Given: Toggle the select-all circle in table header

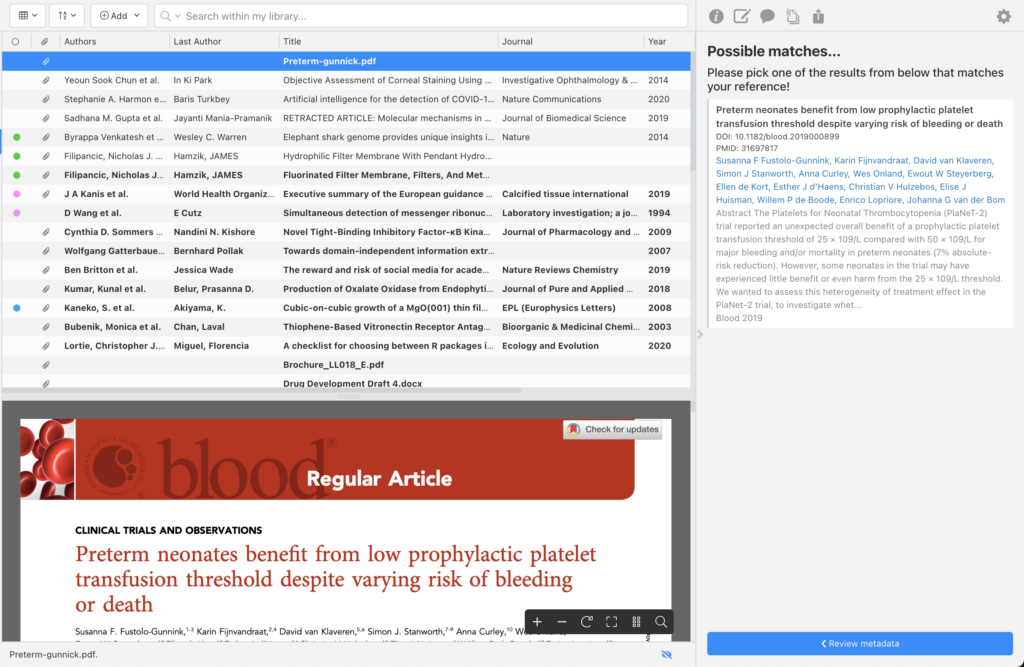Looking at the screenshot, I should [15, 42].
